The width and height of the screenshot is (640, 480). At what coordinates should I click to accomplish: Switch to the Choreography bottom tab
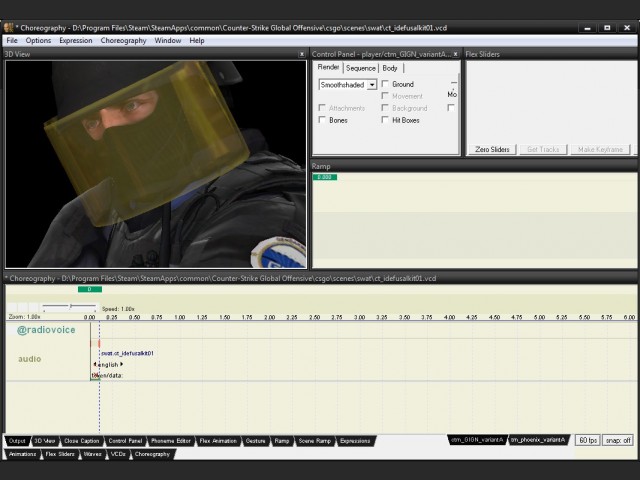point(152,454)
